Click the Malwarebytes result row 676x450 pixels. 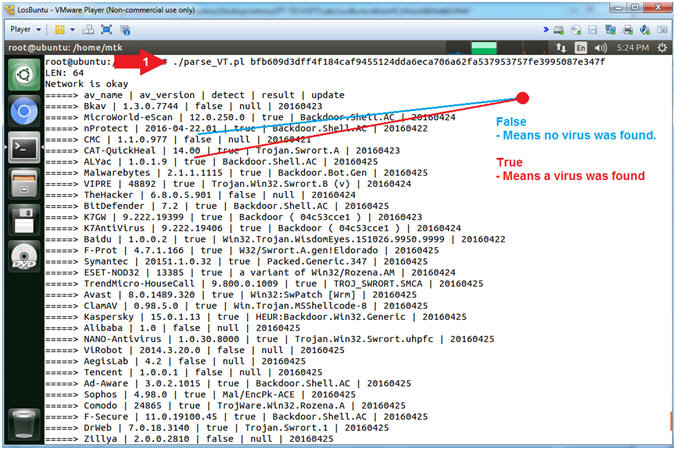click(237, 173)
